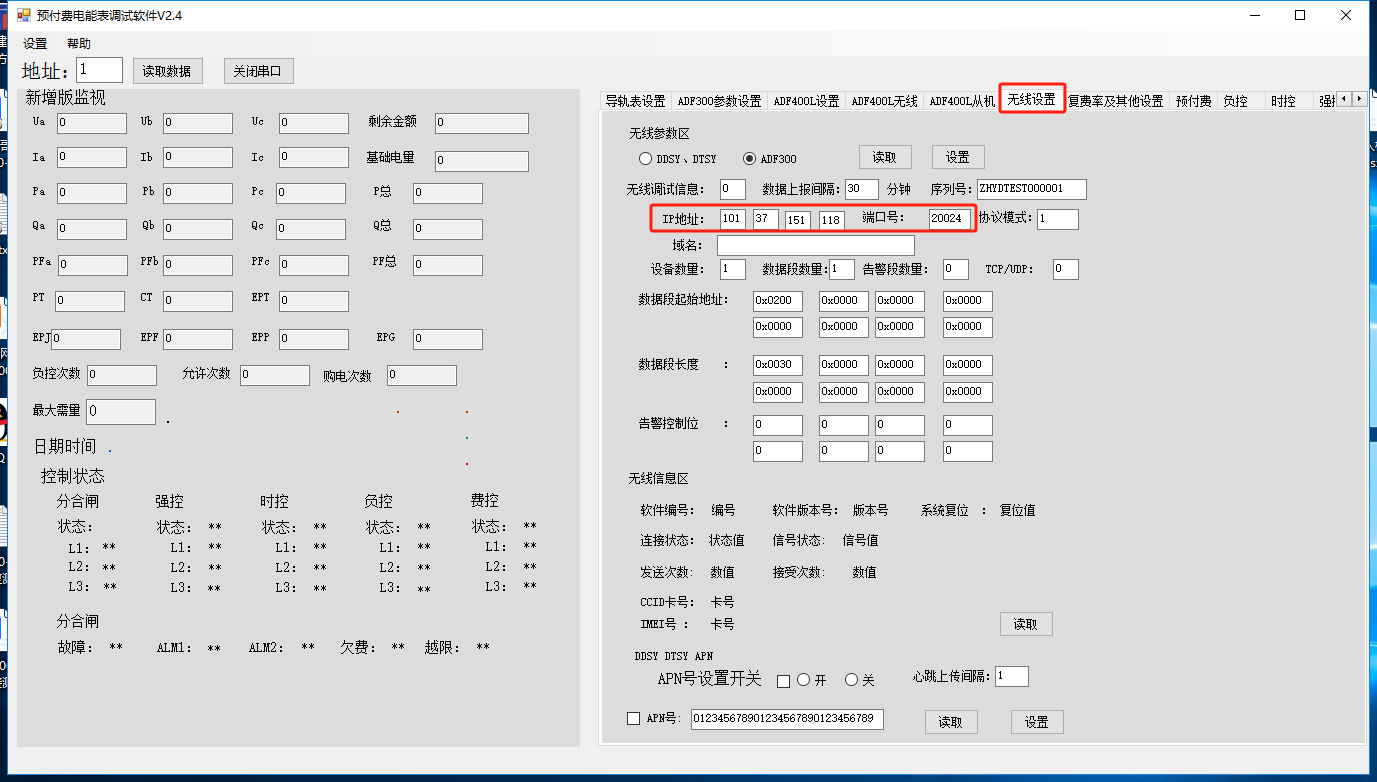Click the 域名 text field
This screenshot has width=1377, height=782.
point(815,245)
